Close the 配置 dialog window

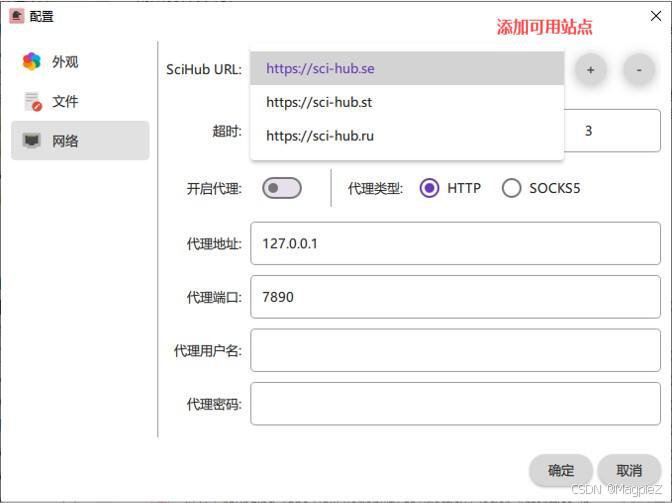click(x=656, y=16)
